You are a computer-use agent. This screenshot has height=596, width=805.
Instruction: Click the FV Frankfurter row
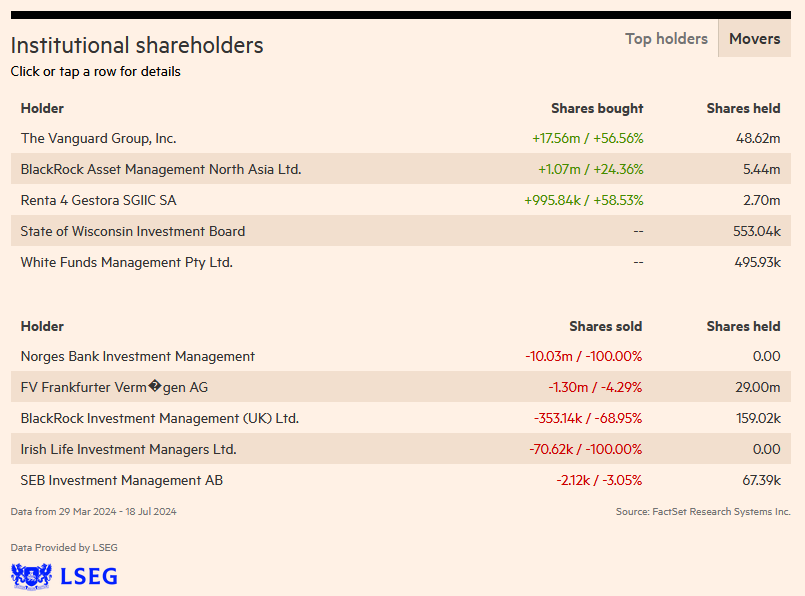114,387
